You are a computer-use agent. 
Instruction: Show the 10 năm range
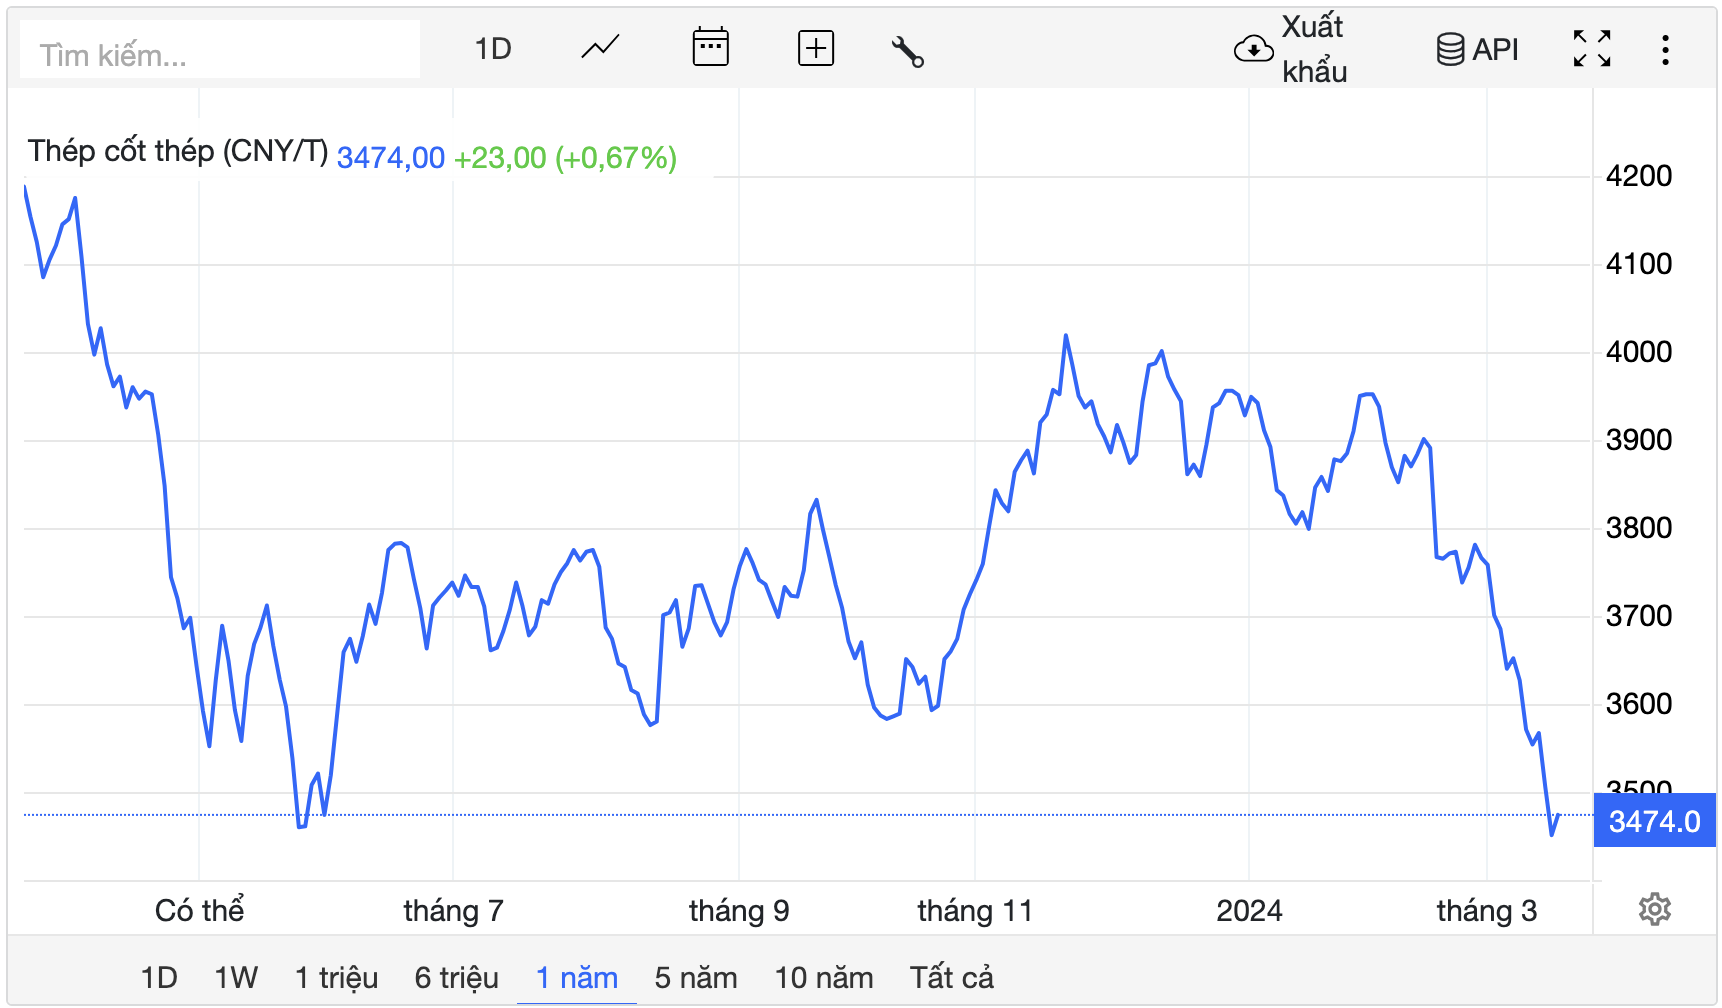[824, 977]
